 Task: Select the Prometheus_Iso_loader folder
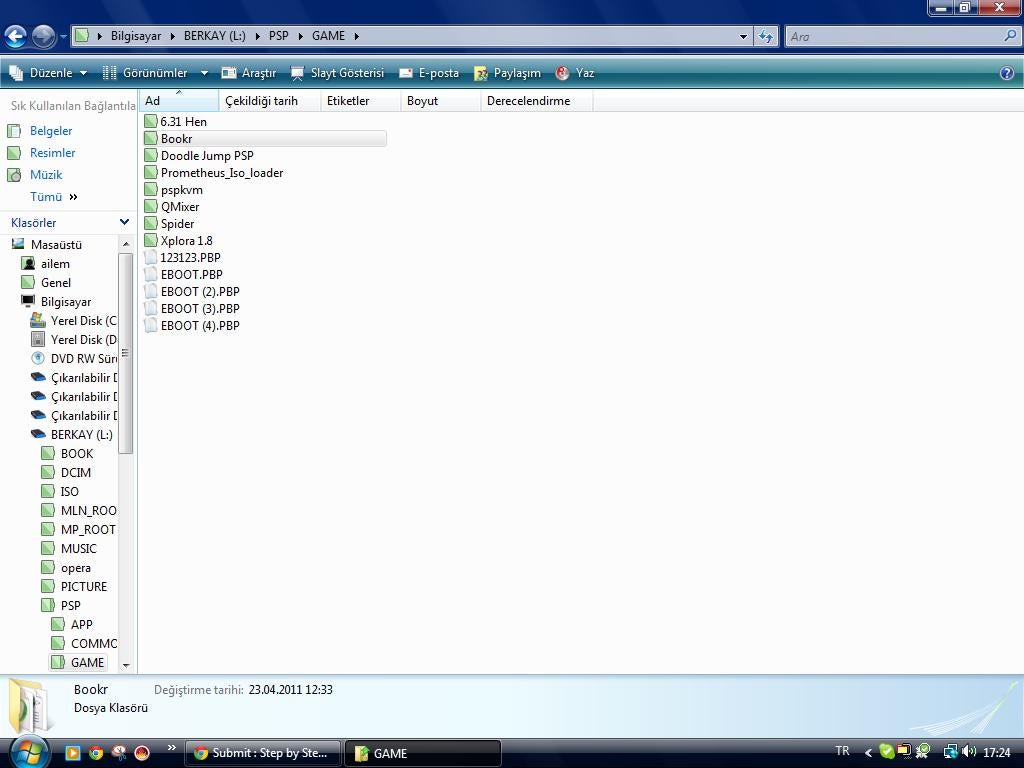221,173
